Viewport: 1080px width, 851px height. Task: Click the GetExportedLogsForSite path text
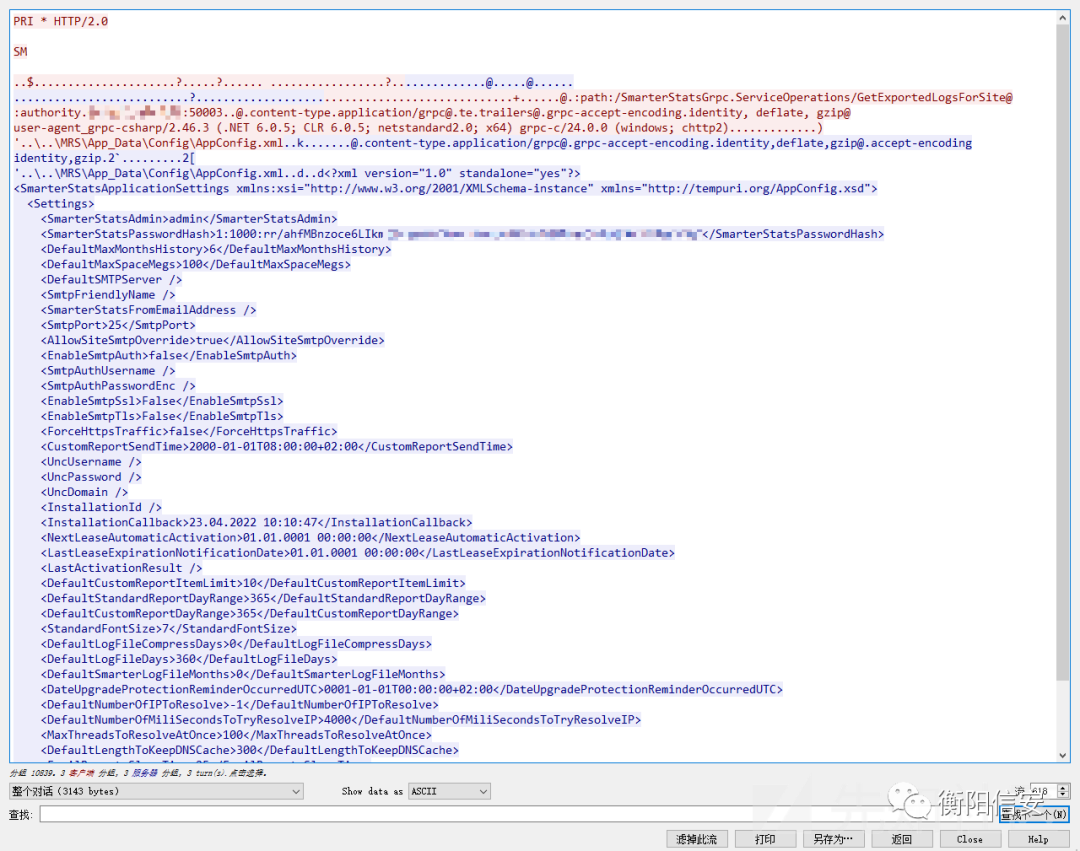tap(791, 98)
